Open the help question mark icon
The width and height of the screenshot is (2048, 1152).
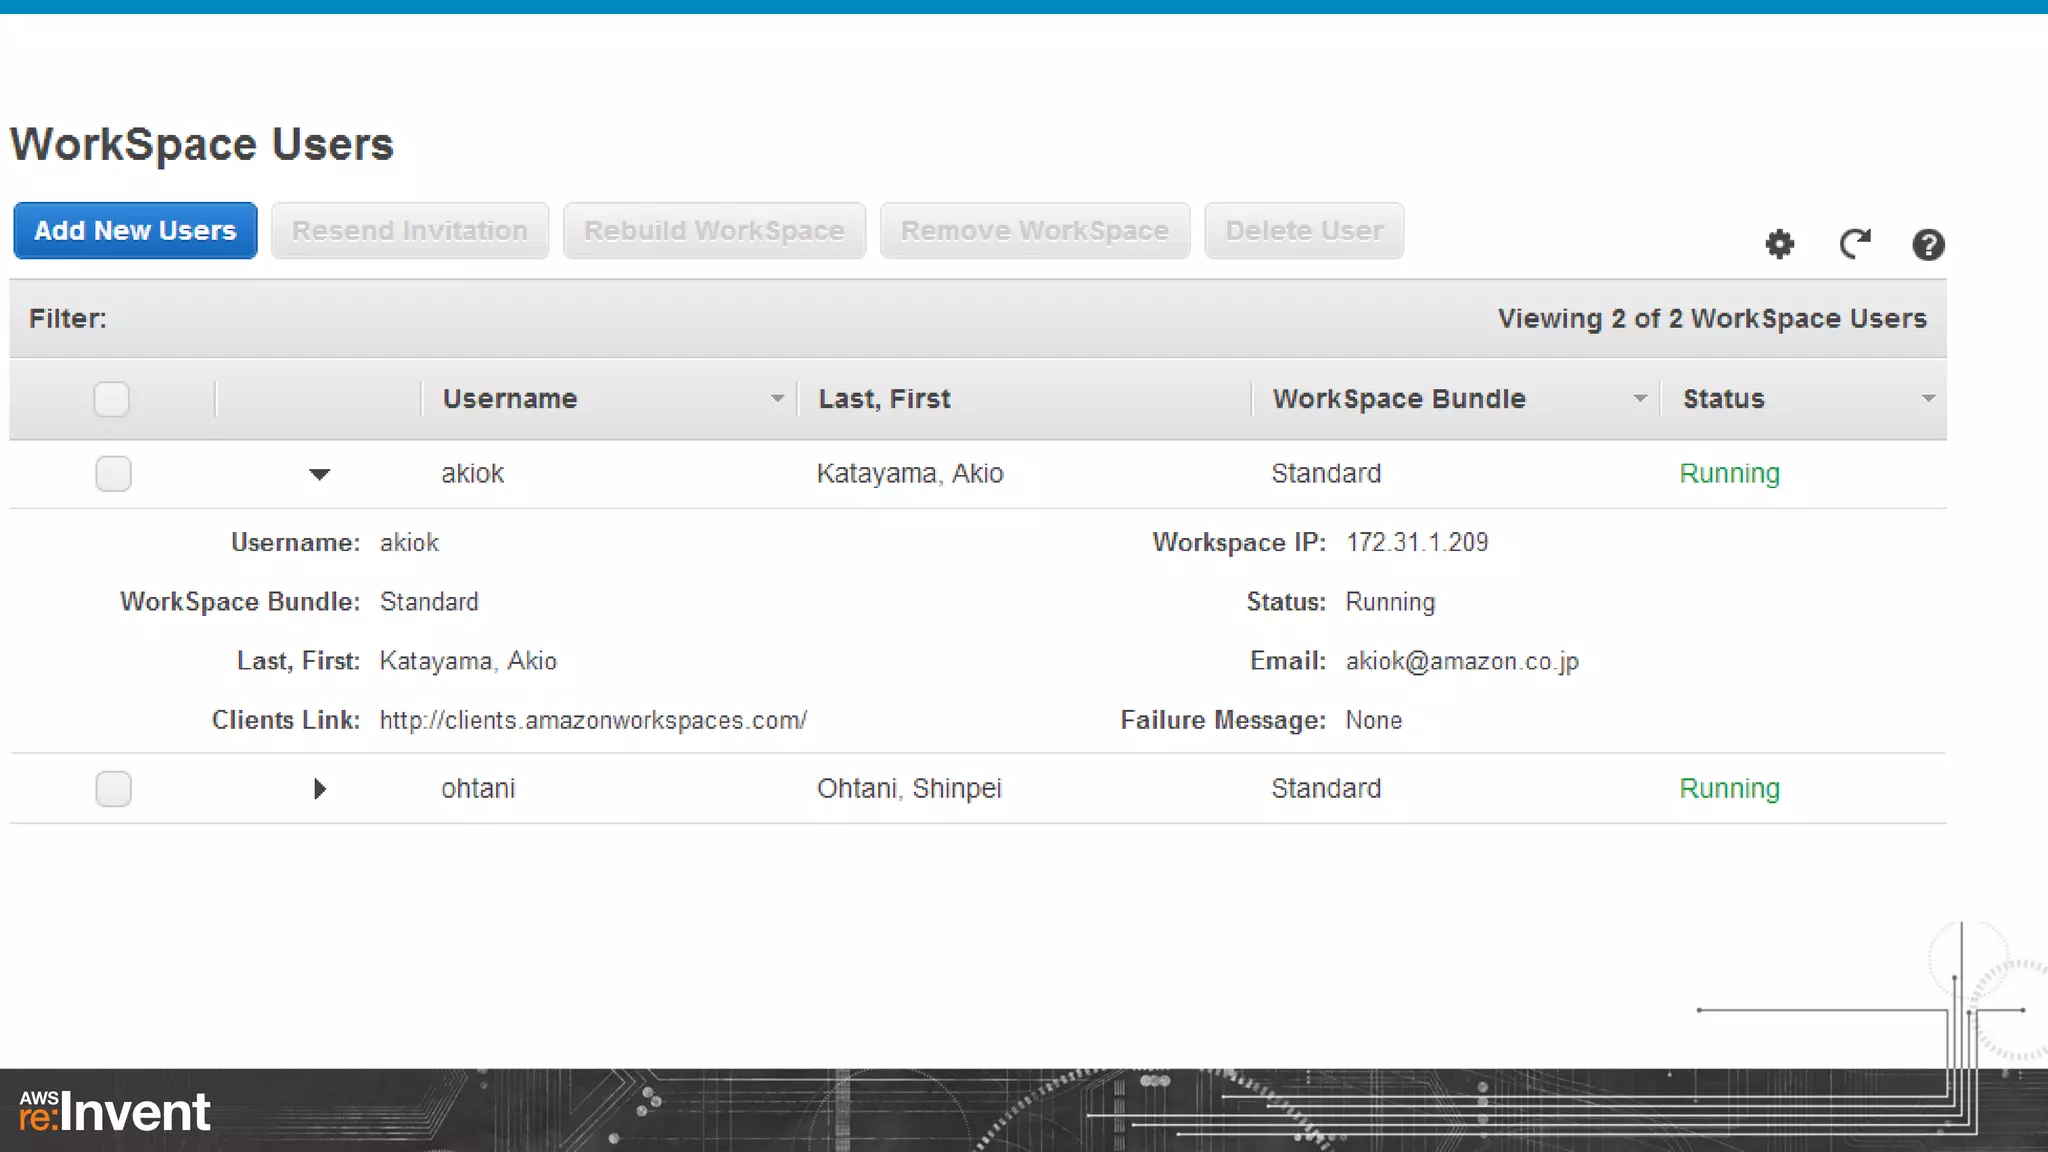tap(1928, 244)
